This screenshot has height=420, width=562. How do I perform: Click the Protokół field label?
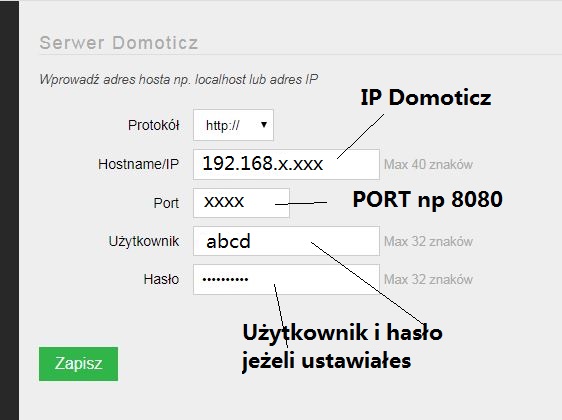coord(153,125)
